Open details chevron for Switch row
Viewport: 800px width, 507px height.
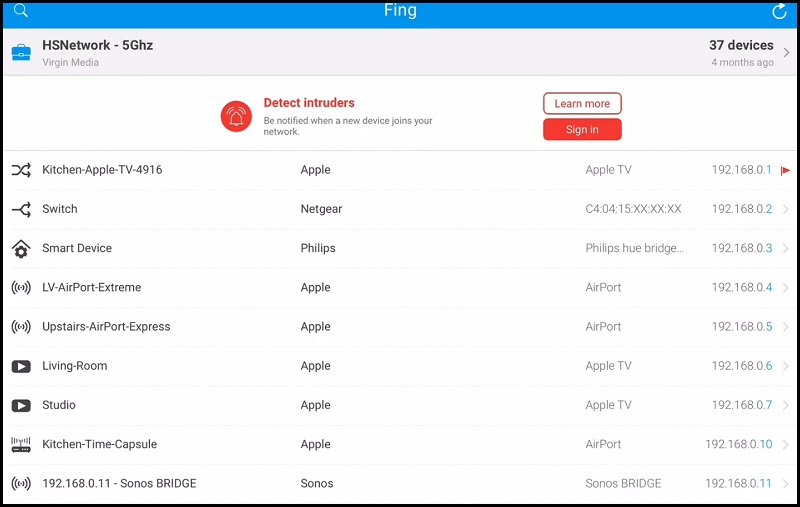pyautogui.click(x=786, y=209)
